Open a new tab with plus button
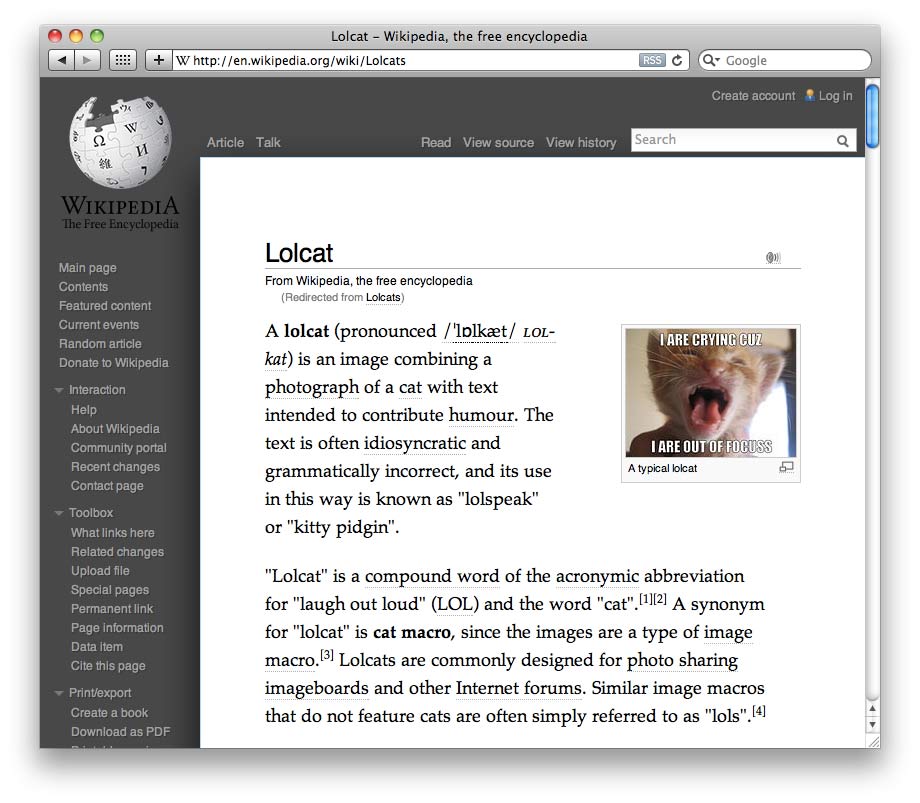Viewport: 920px width, 803px height. [158, 59]
